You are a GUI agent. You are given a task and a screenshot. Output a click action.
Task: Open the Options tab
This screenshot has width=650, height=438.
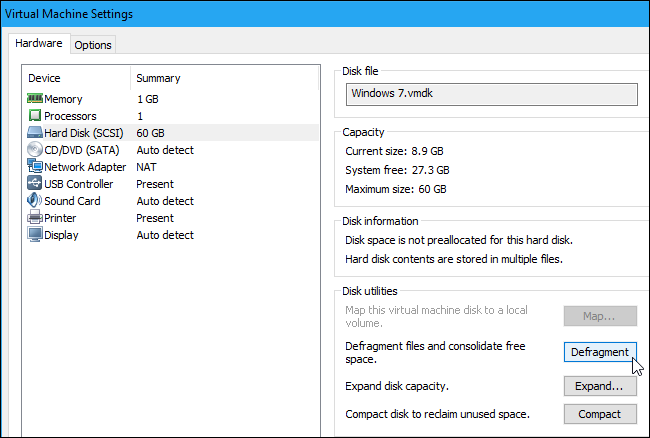tap(93, 45)
